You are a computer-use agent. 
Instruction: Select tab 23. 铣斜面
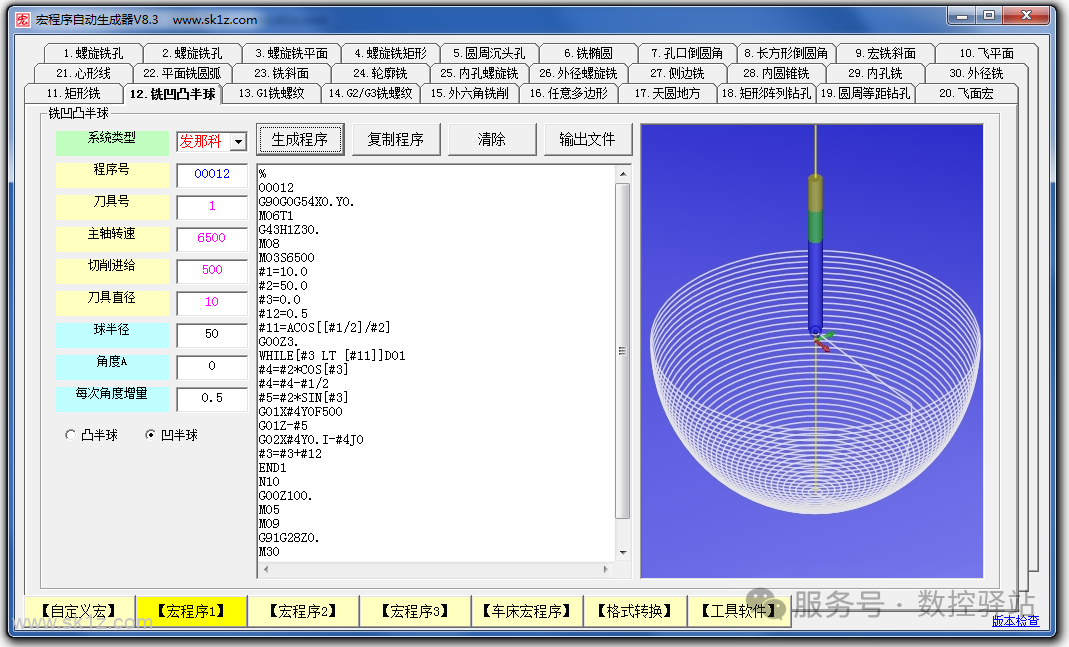(x=282, y=73)
